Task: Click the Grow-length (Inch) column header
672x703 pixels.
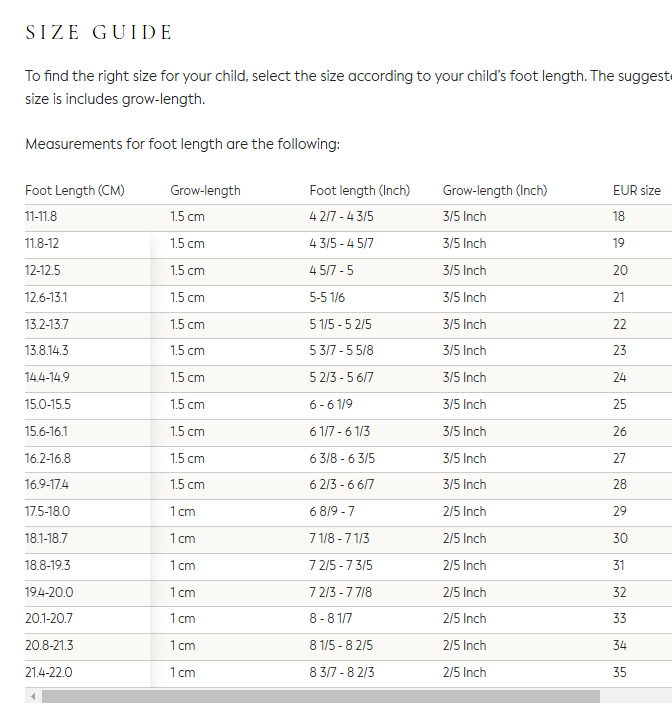Action: point(494,190)
